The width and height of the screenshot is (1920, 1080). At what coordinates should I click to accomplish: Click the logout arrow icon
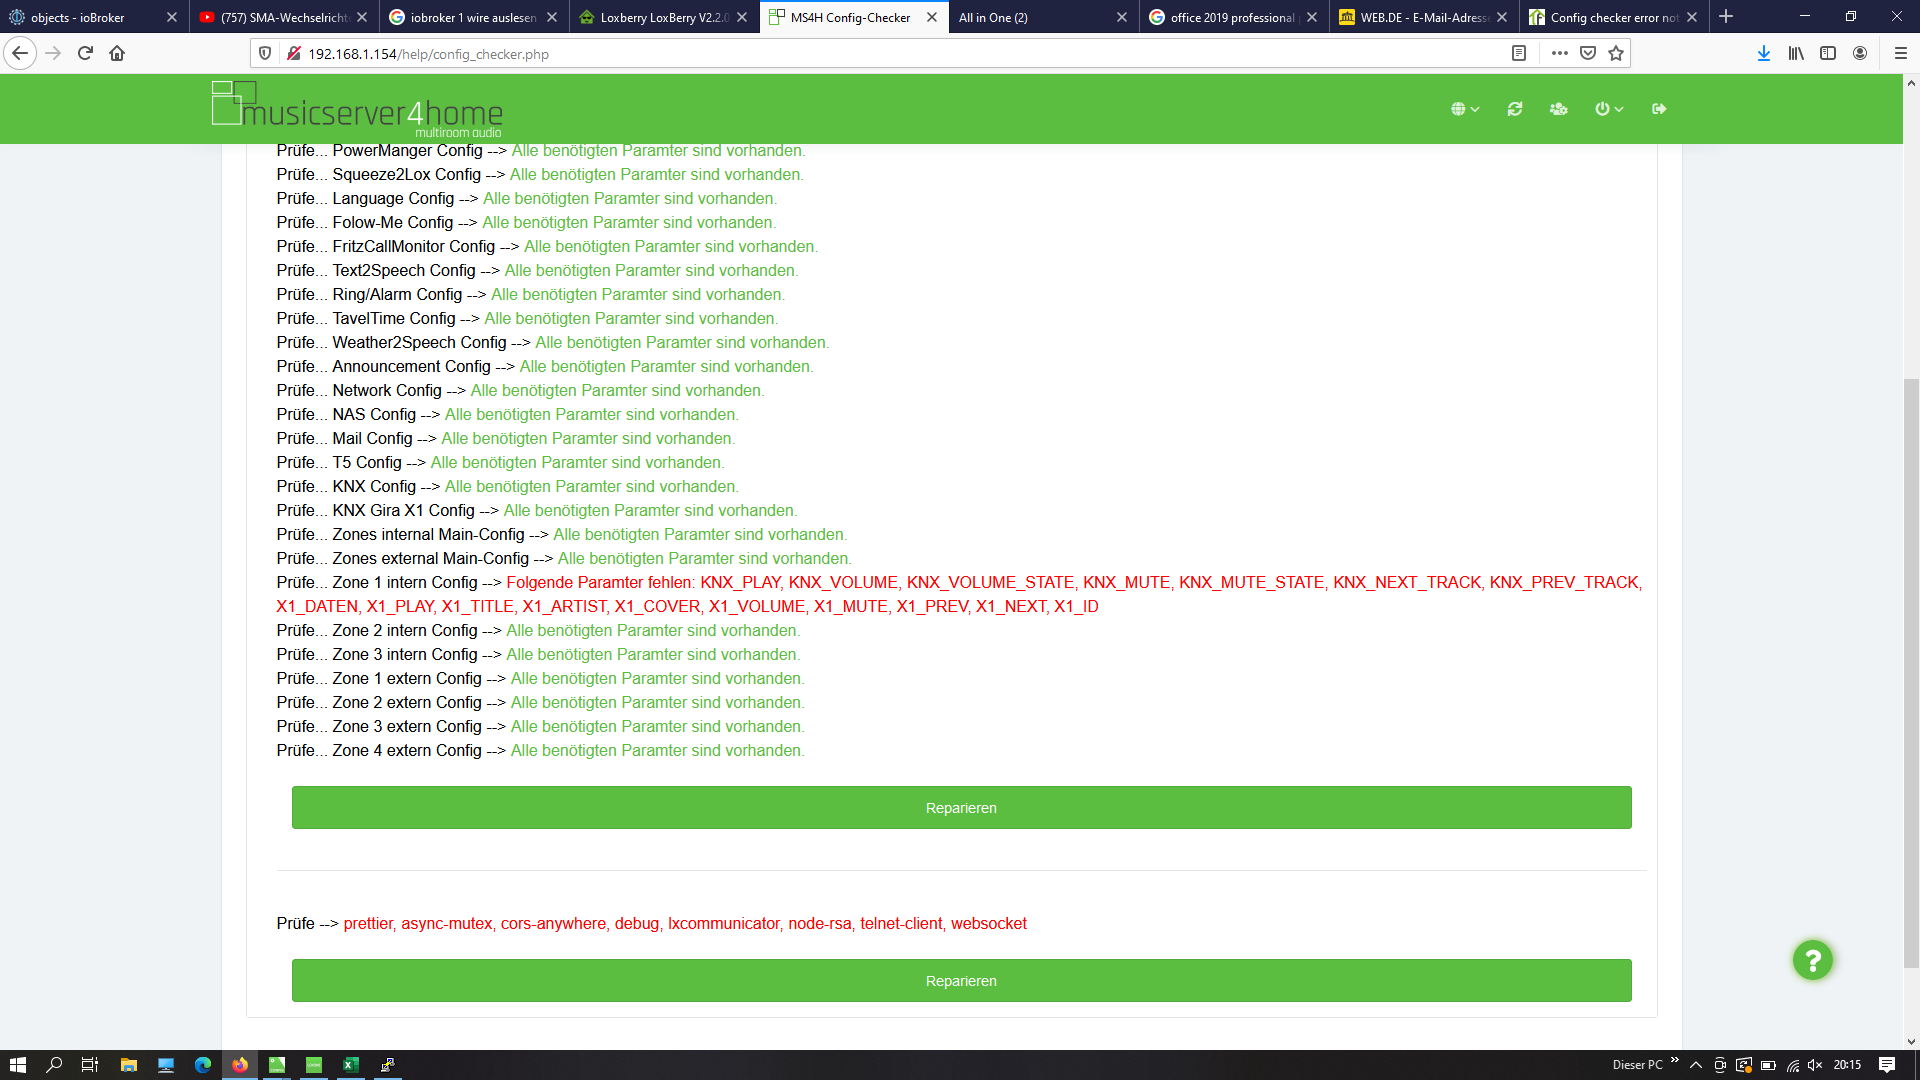(x=1659, y=109)
